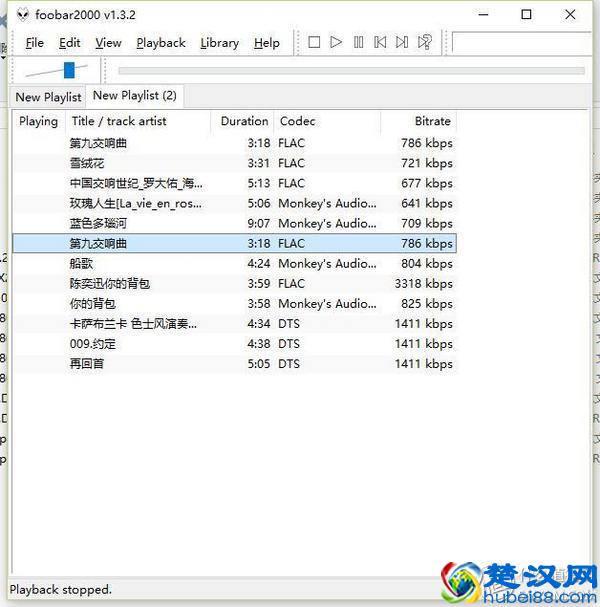Screen dimensions: 600x607
Task: Select the 雪绒花 track row
Action: (235, 163)
